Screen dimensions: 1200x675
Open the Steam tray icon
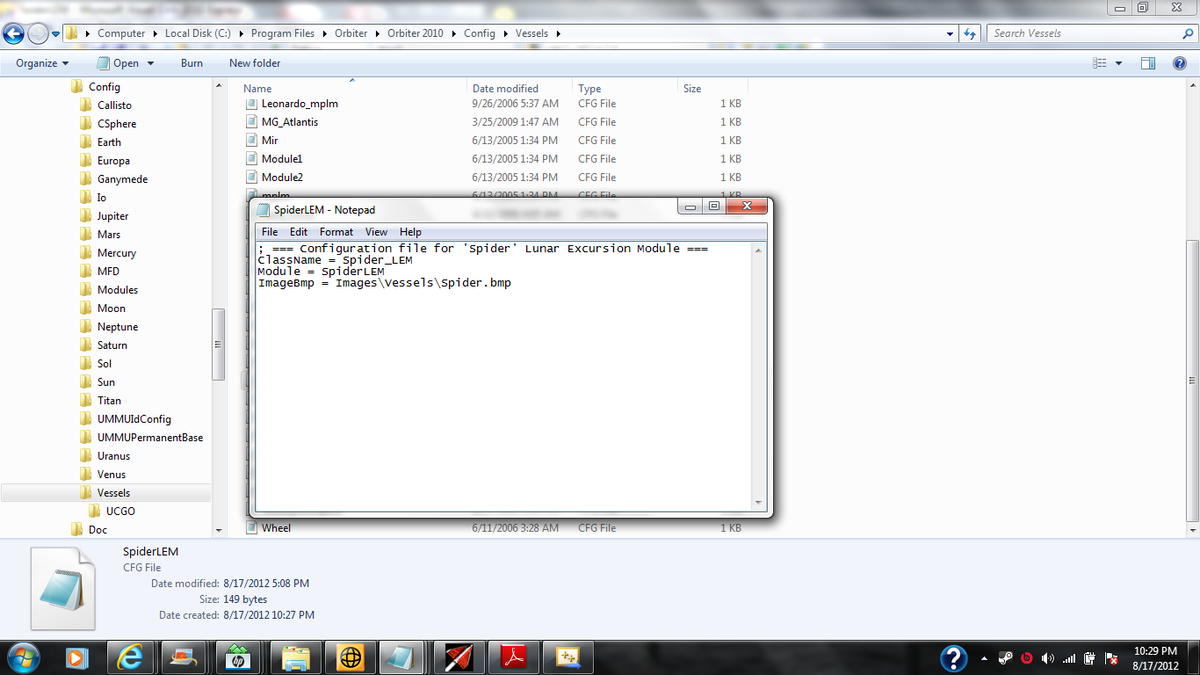1006,658
